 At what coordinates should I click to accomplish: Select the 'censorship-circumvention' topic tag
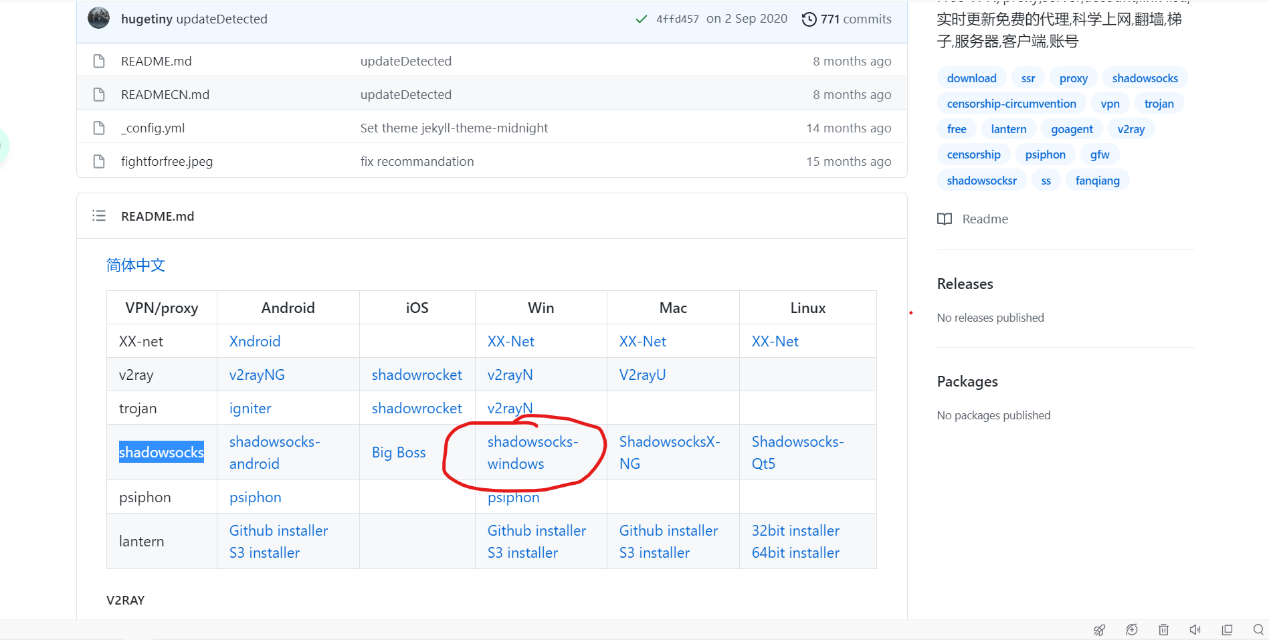click(x=1012, y=104)
